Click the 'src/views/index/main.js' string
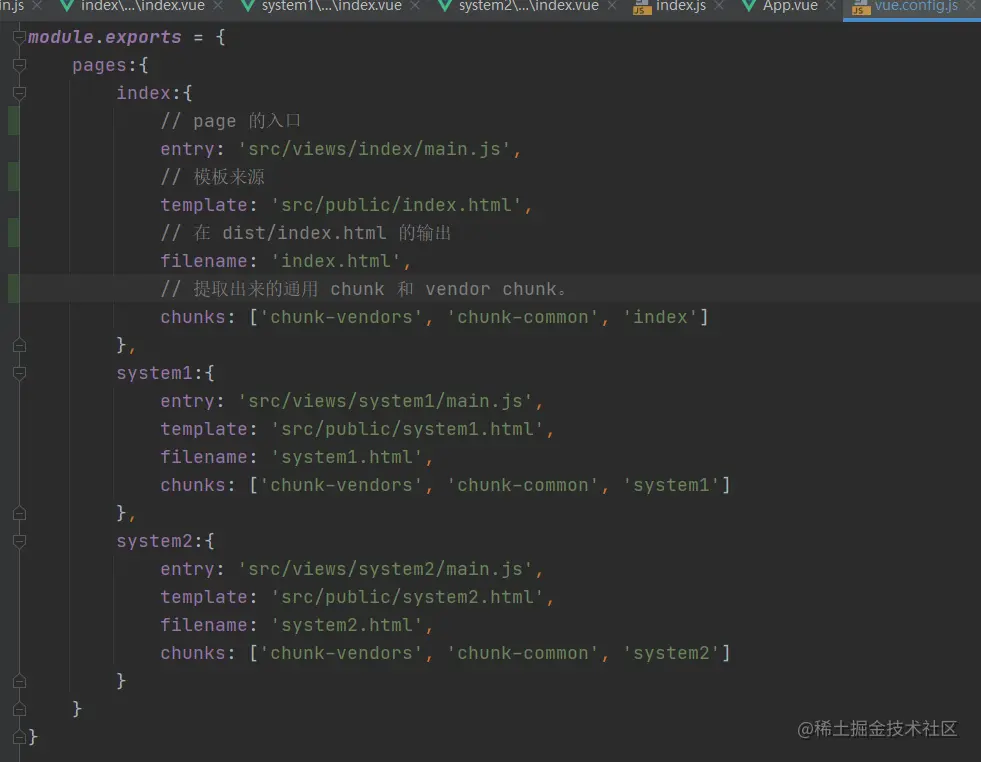The image size is (981, 762). 374,149
